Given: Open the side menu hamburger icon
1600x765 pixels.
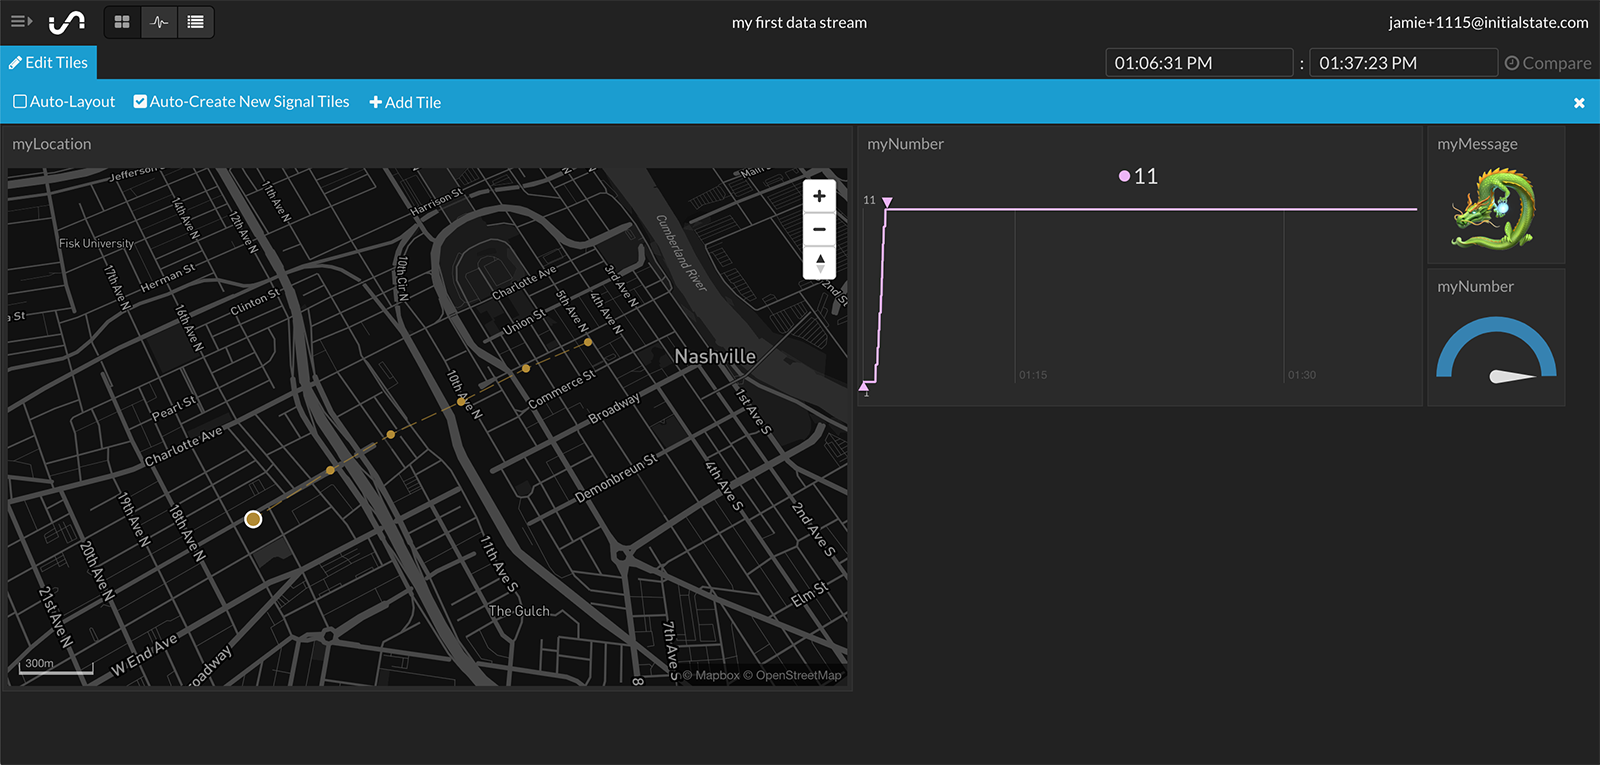Looking at the screenshot, I should [21, 21].
